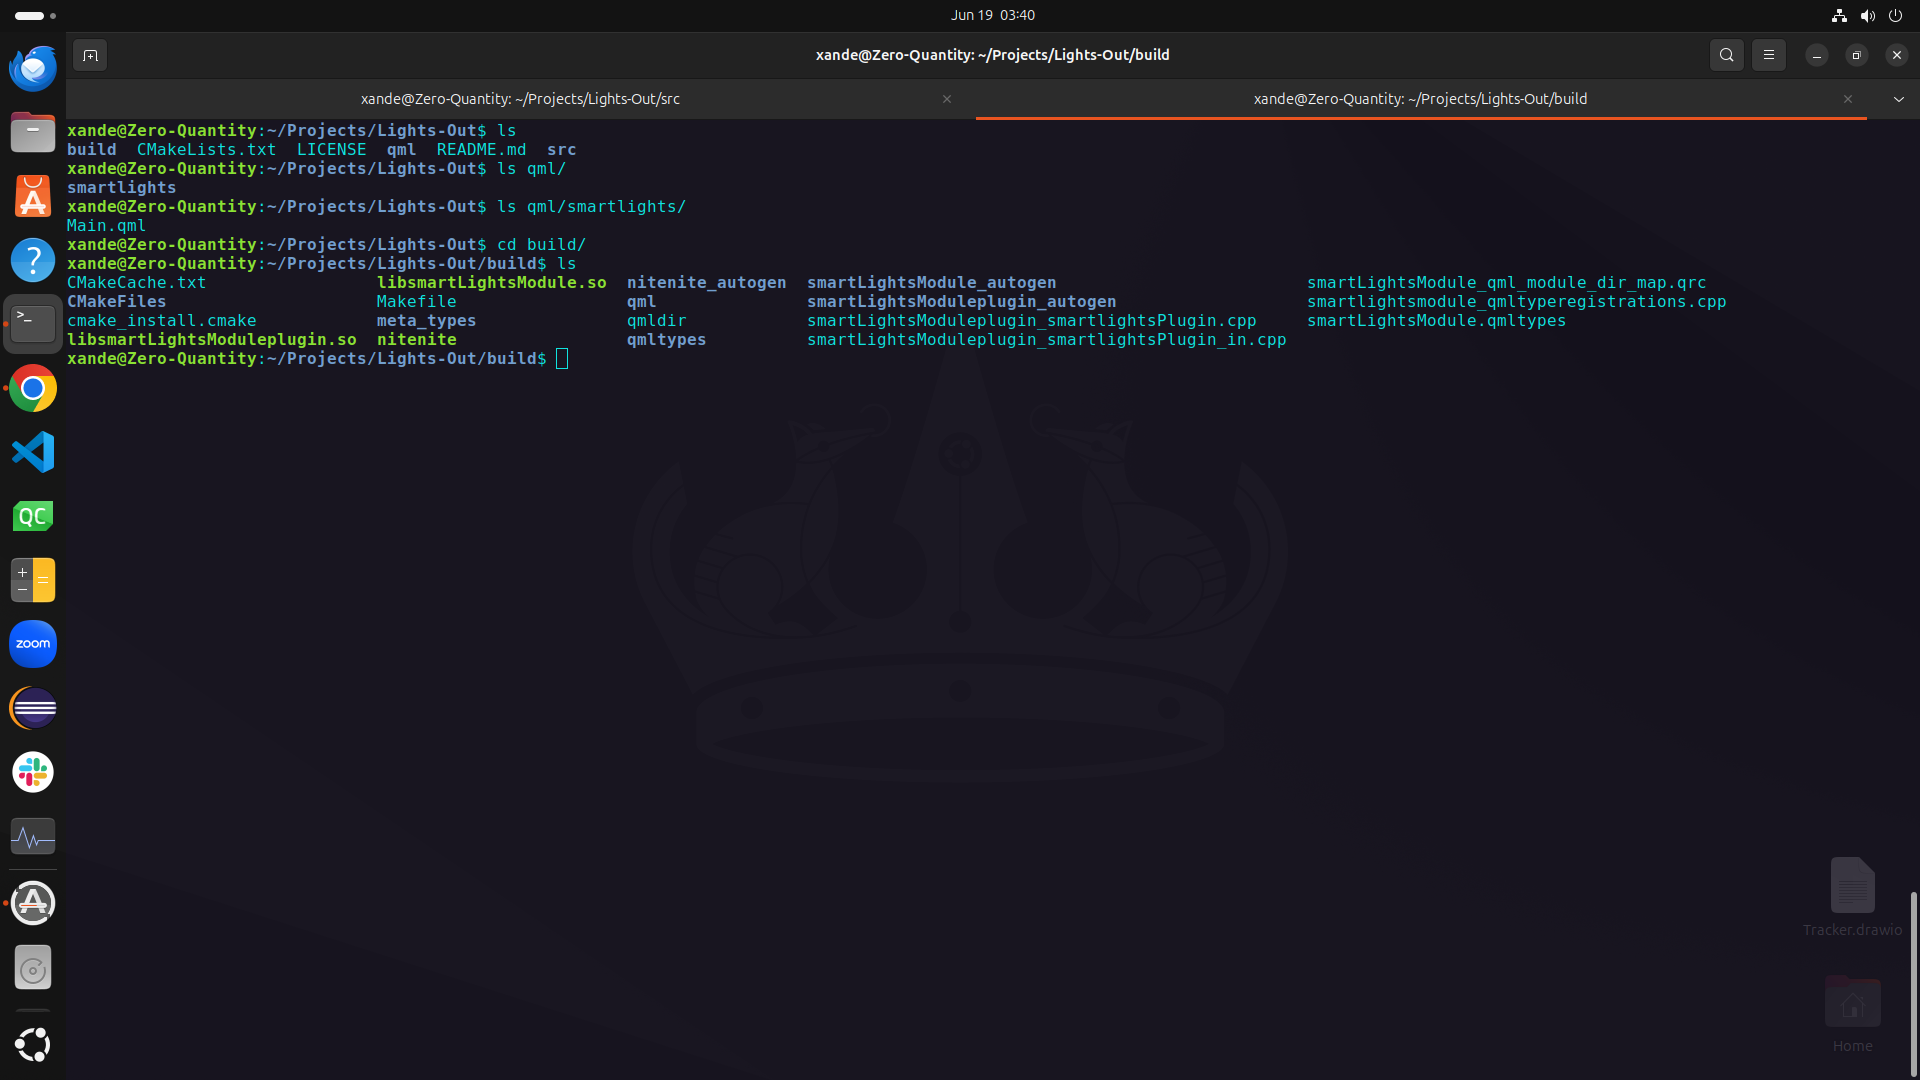The height and width of the screenshot is (1080, 1920).
Task: Click the CMakeLists.txt filename
Action: (x=207, y=150)
